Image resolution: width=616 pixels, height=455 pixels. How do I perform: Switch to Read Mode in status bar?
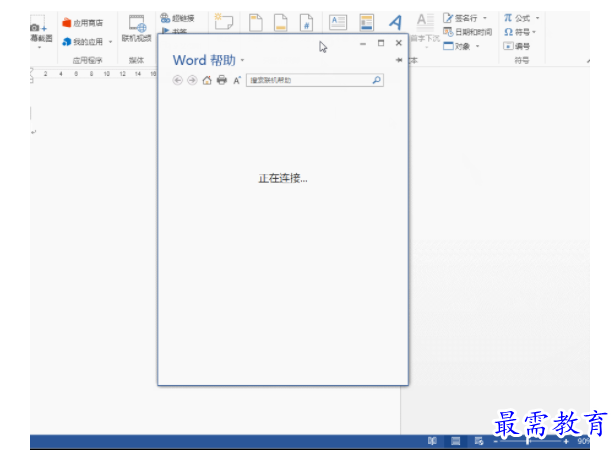(x=432, y=441)
